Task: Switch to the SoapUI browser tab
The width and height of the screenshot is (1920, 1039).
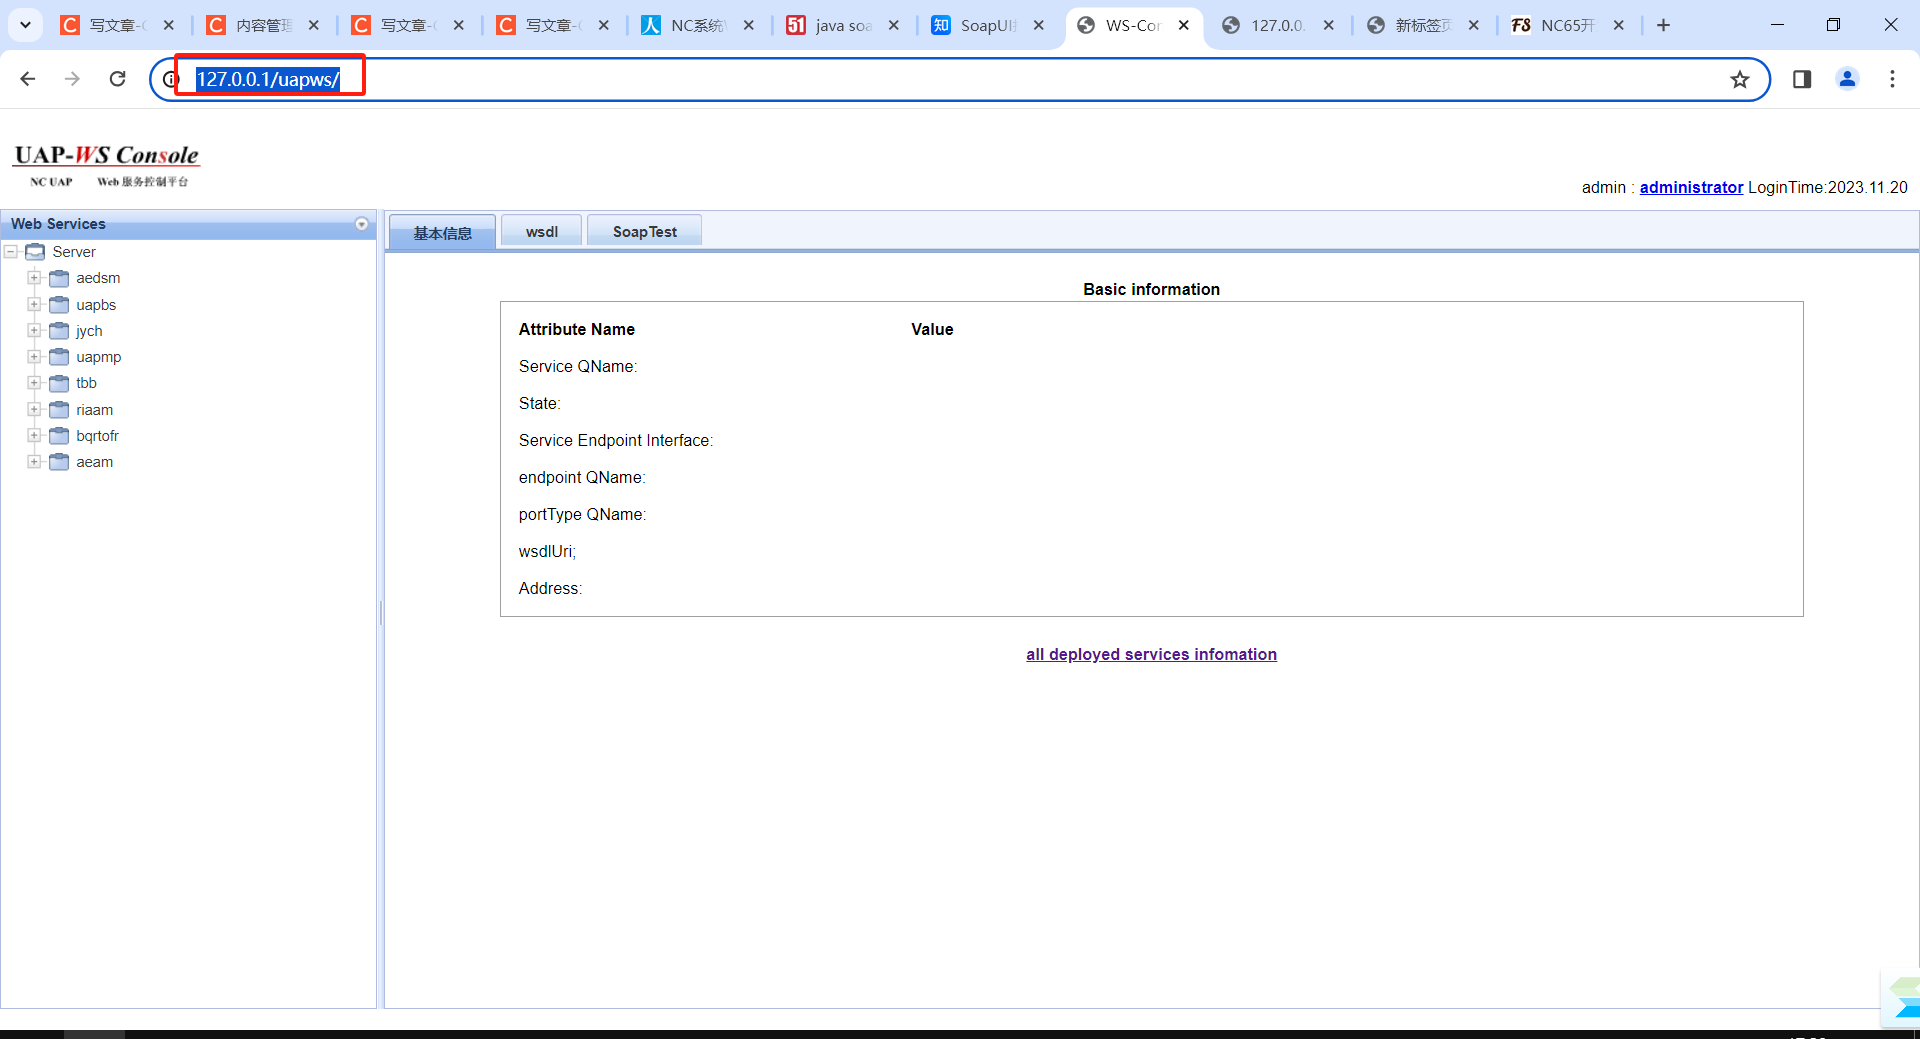Action: (x=988, y=25)
